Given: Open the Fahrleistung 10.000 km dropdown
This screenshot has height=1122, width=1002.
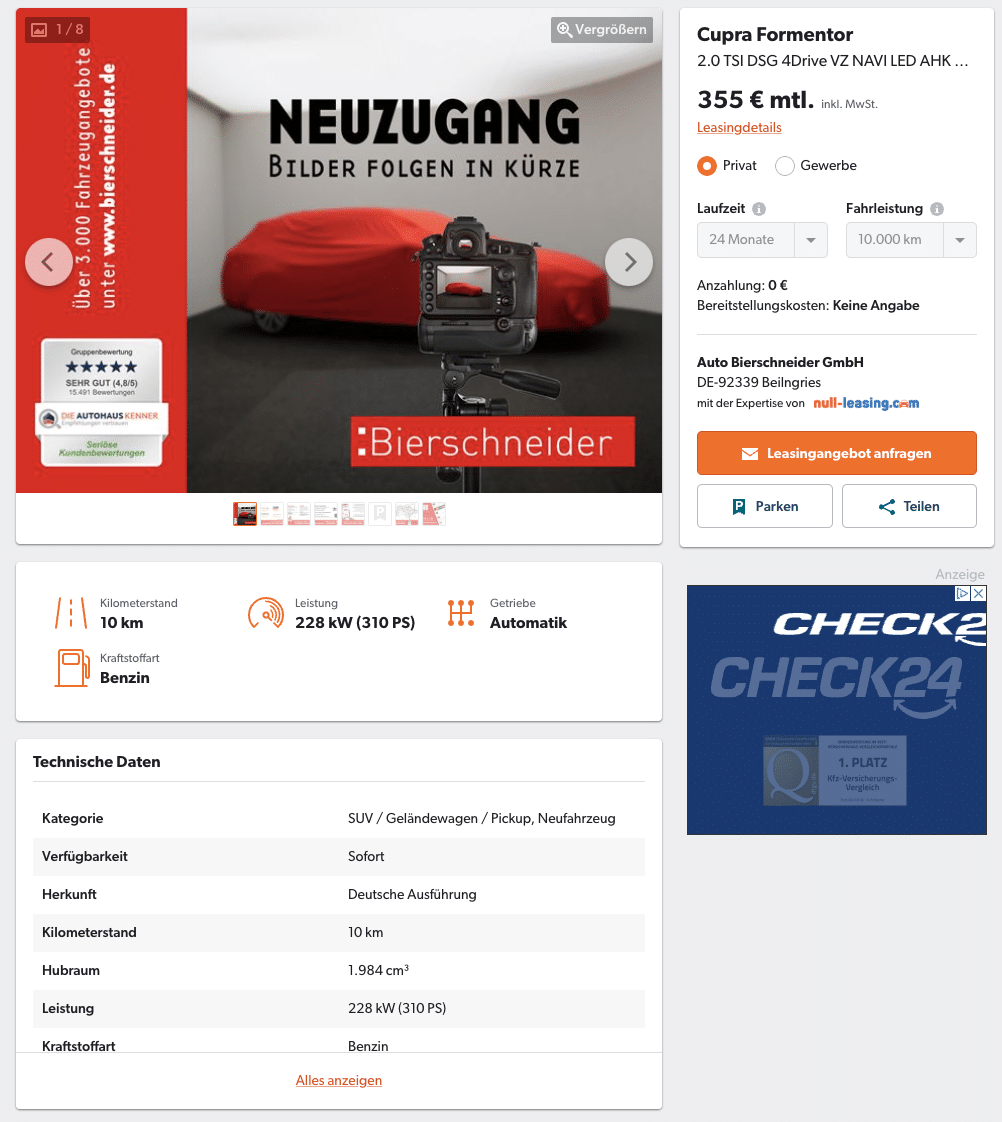Looking at the screenshot, I should pyautogui.click(x=911, y=240).
